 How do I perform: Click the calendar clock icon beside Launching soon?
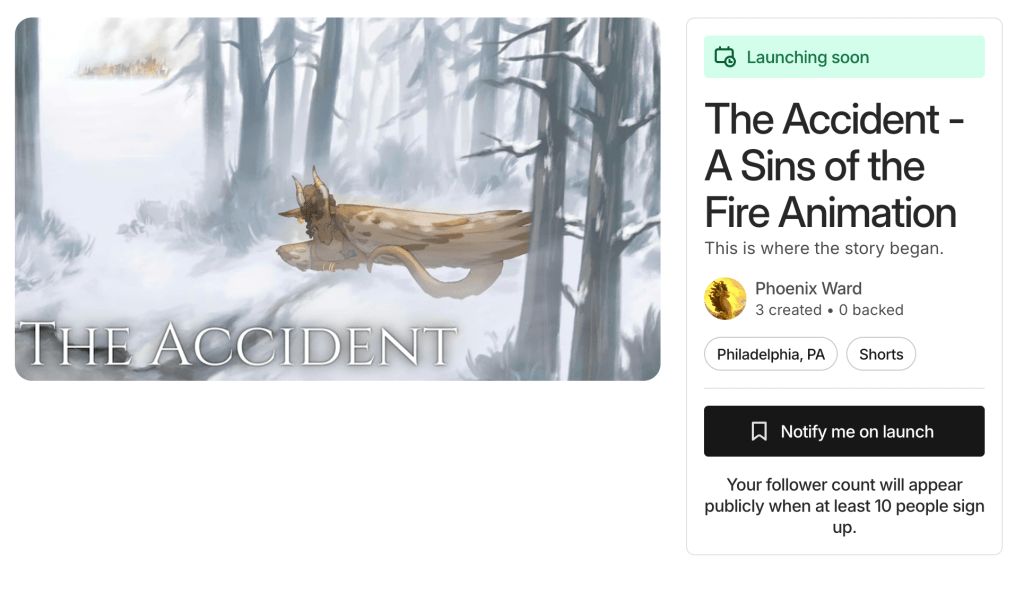[725, 57]
